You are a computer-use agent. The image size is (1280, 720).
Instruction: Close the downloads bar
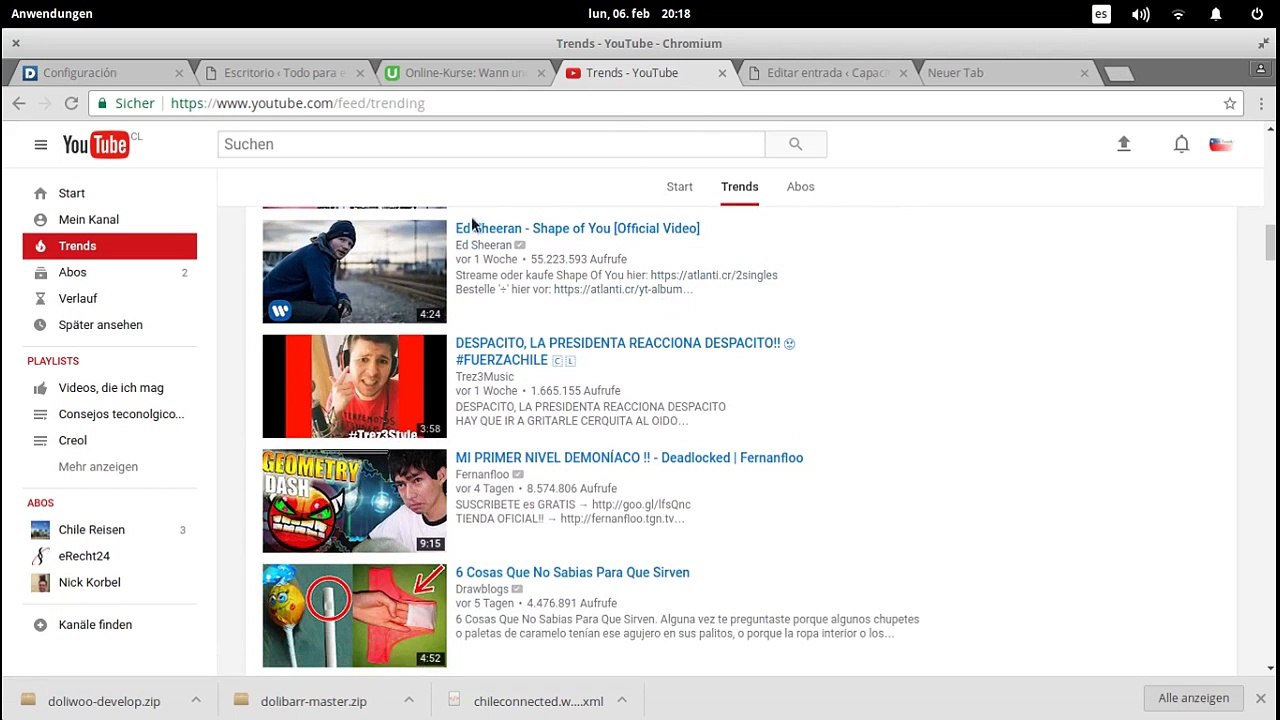tap(1261, 698)
